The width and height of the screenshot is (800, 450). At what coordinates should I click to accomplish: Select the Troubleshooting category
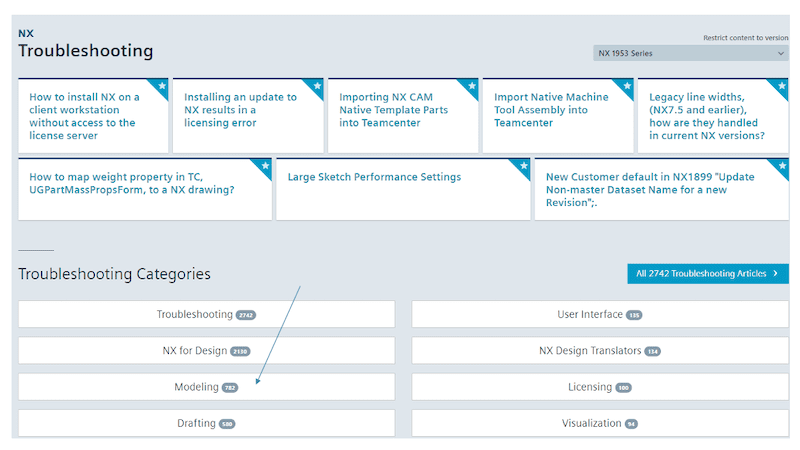207,314
